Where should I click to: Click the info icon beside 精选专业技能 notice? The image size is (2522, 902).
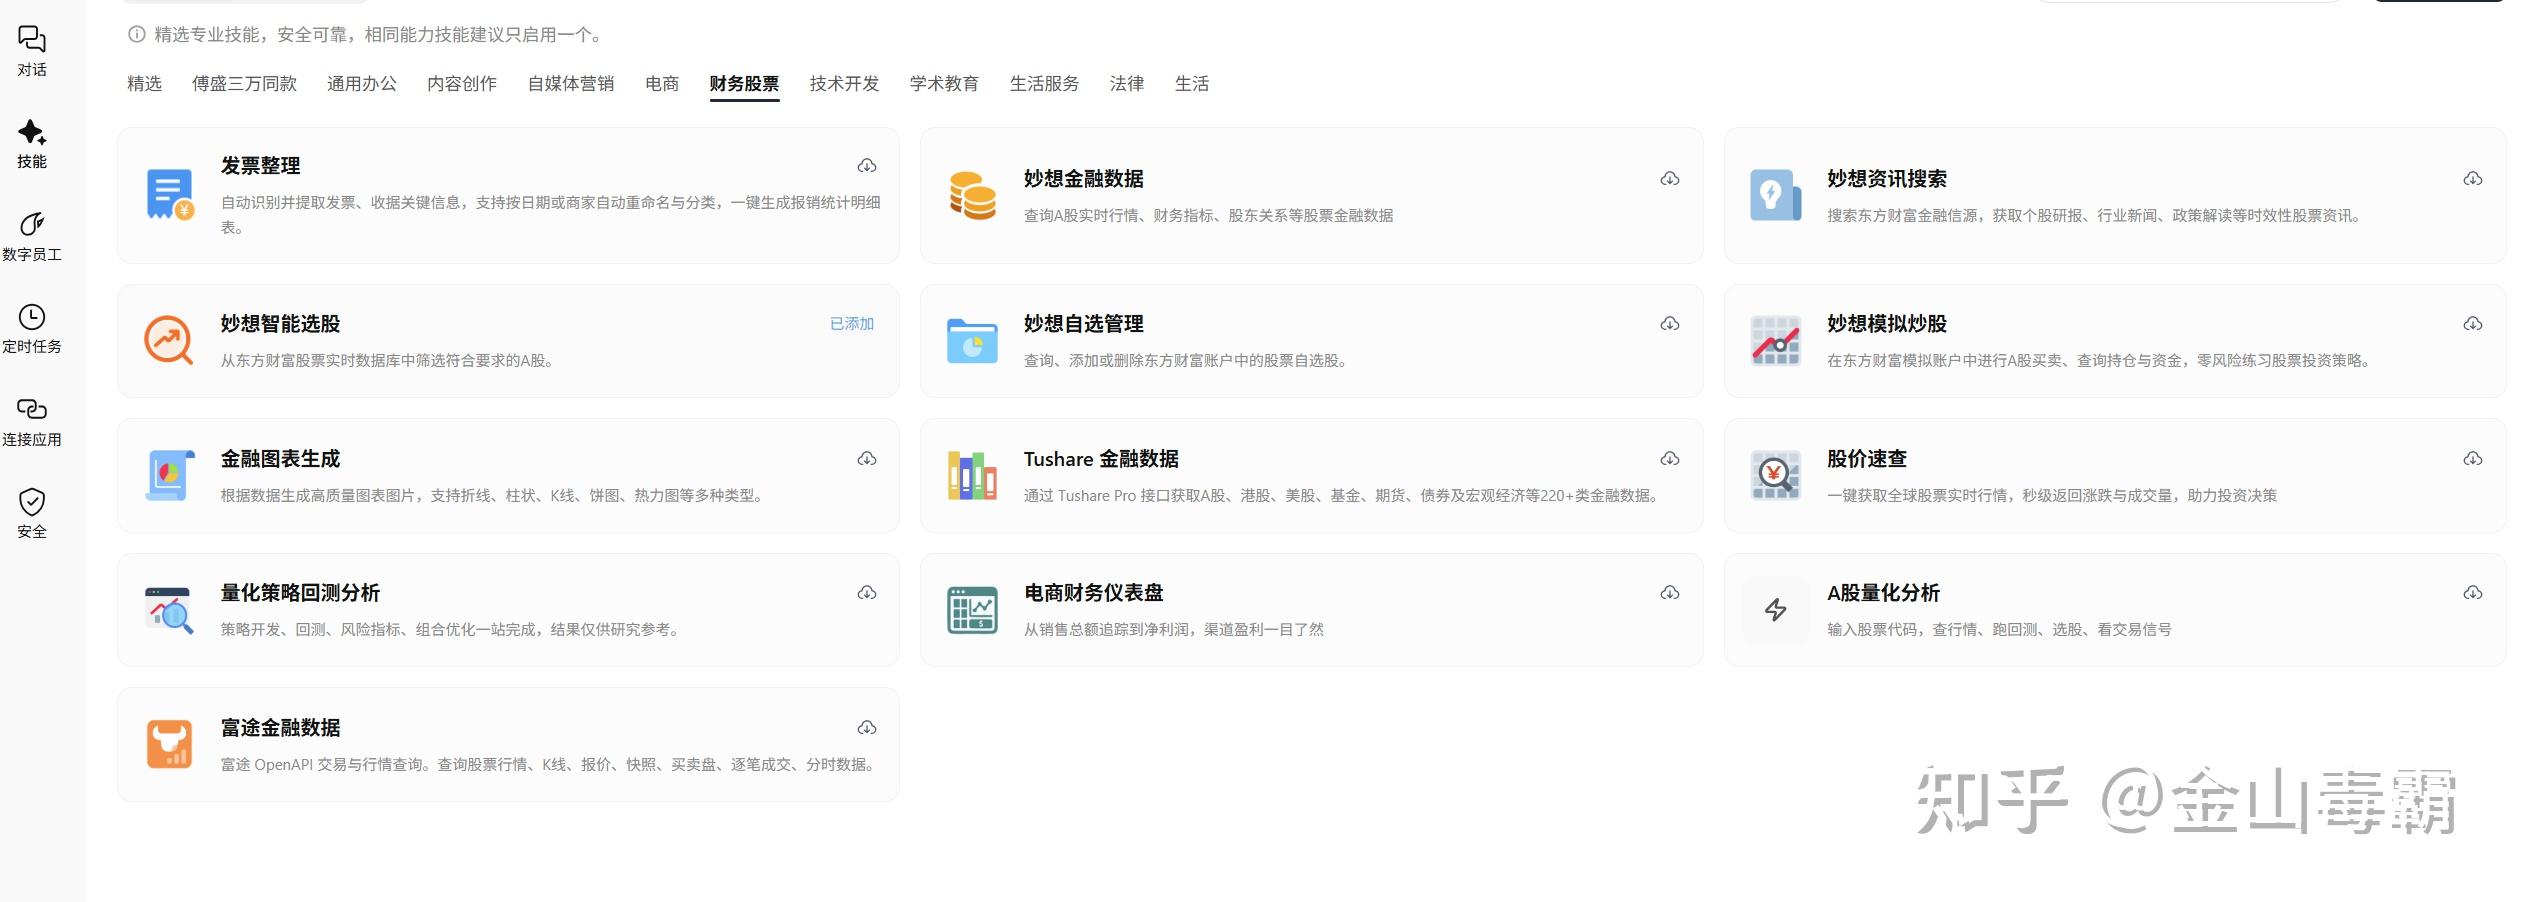click(136, 35)
